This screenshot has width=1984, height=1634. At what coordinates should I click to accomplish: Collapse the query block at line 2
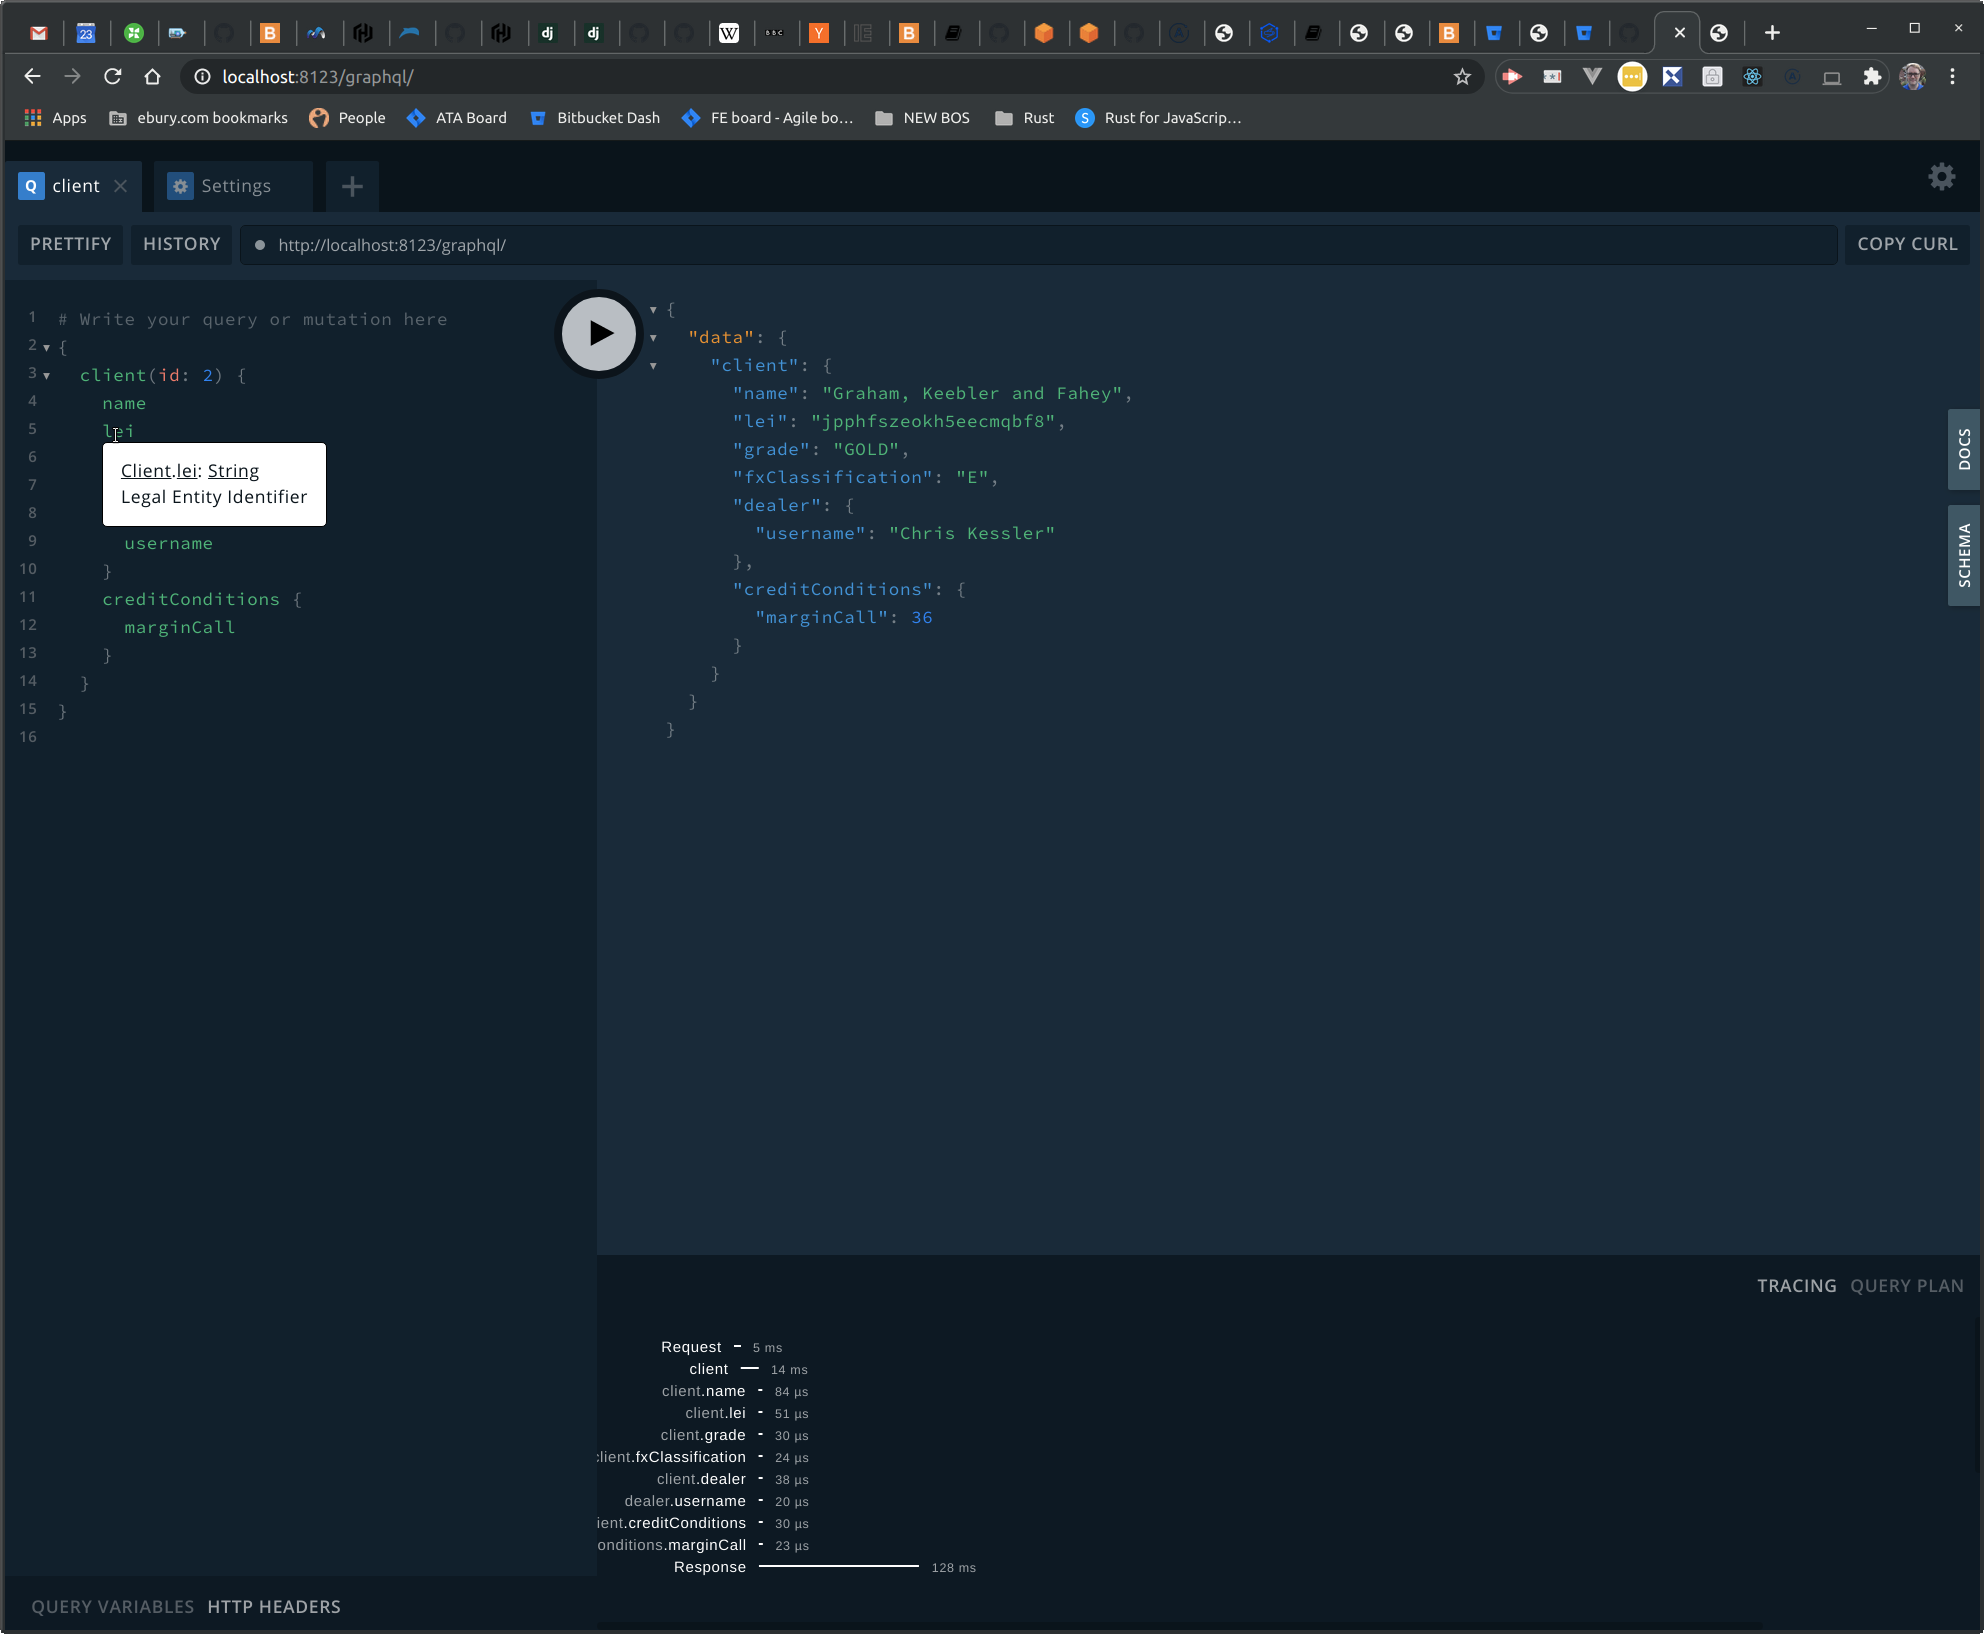pyautogui.click(x=46, y=348)
